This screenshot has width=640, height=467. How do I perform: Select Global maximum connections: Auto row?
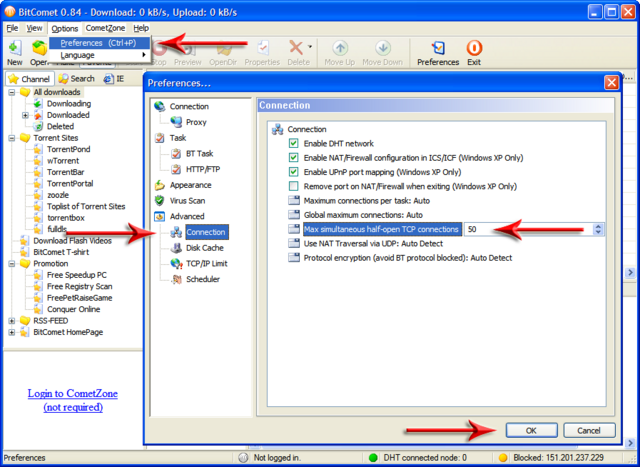tap(363, 215)
